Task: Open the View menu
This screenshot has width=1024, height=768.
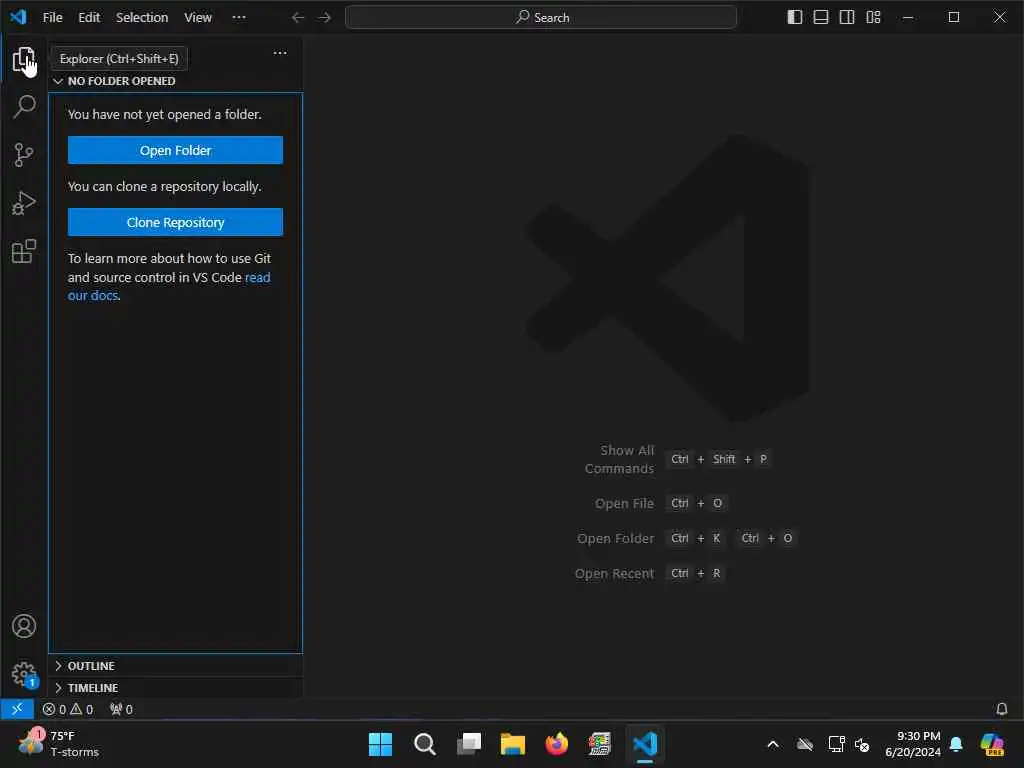Action: point(198,18)
